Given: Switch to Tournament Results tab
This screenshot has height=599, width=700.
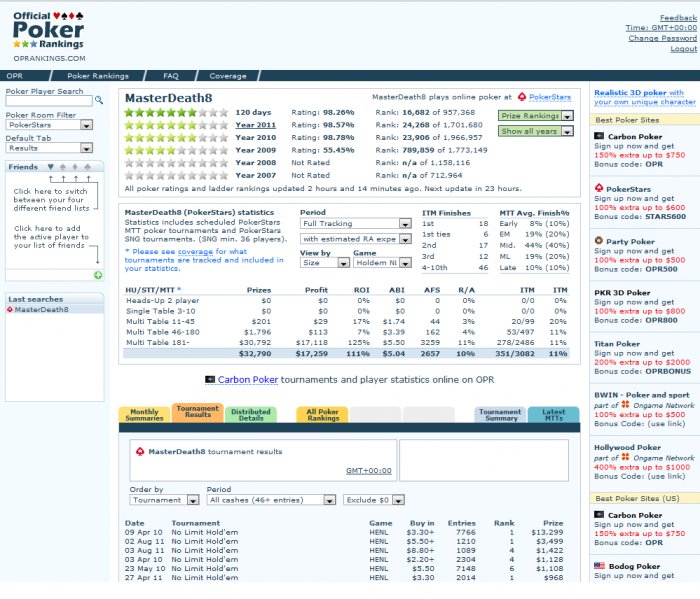Looking at the screenshot, I should (198, 412).
